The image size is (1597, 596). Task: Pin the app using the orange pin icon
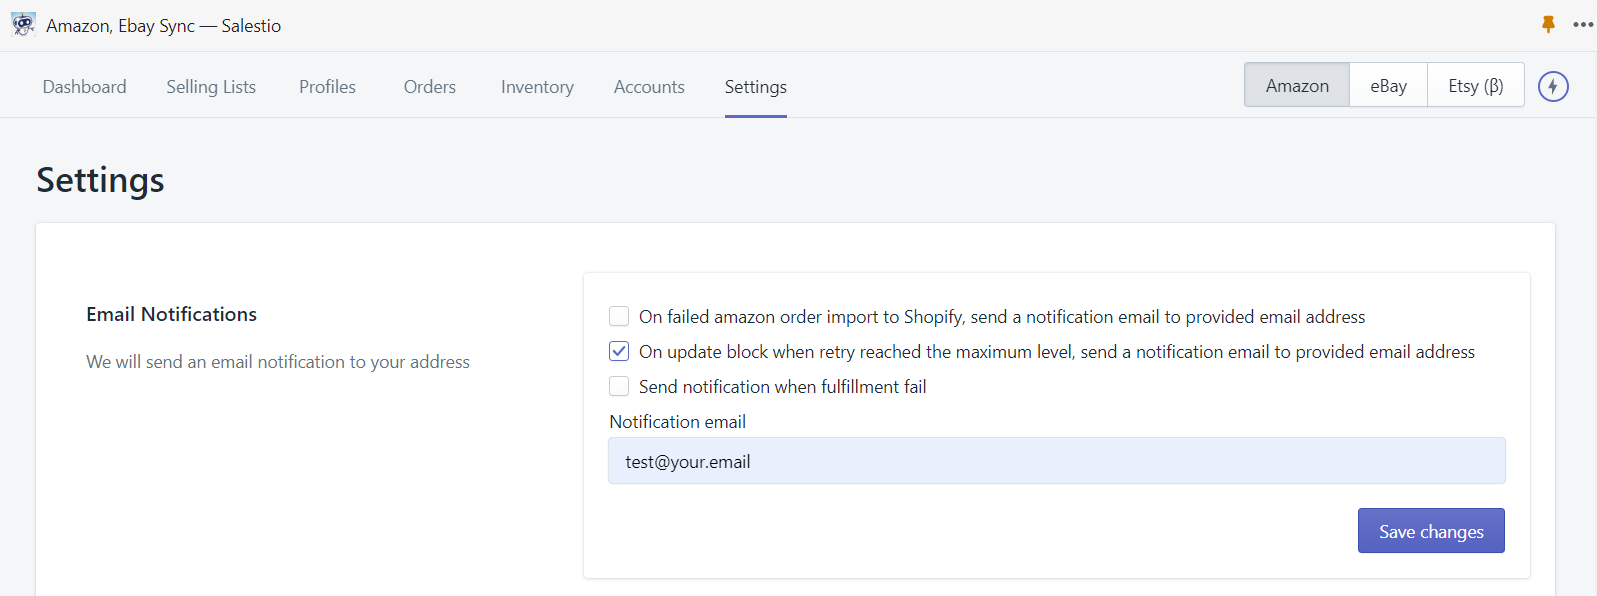[1548, 25]
